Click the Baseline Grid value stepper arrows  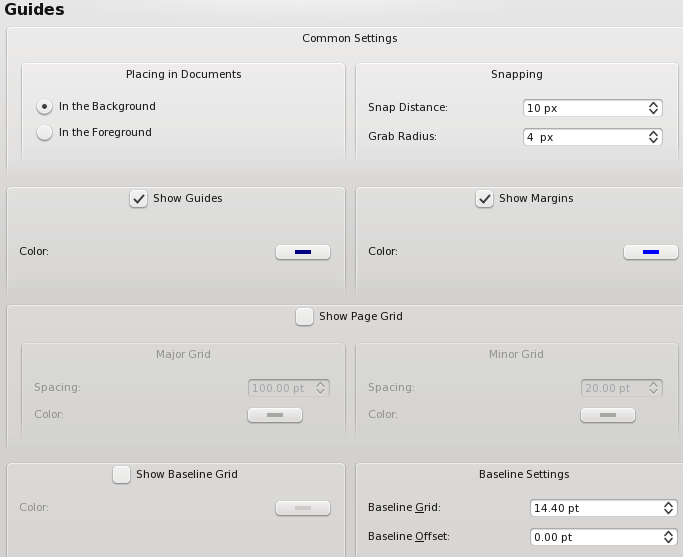(668, 508)
